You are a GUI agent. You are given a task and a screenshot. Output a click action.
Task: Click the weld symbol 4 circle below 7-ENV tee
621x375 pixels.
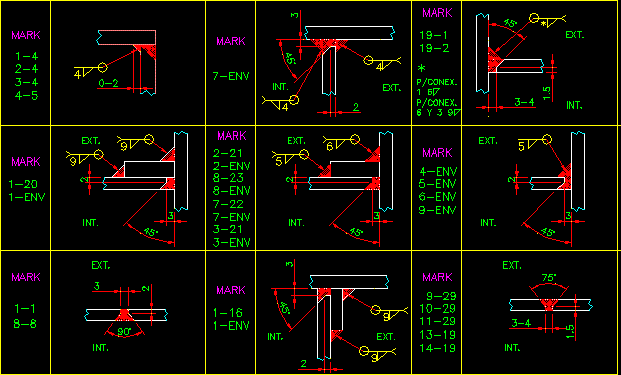click(293, 99)
